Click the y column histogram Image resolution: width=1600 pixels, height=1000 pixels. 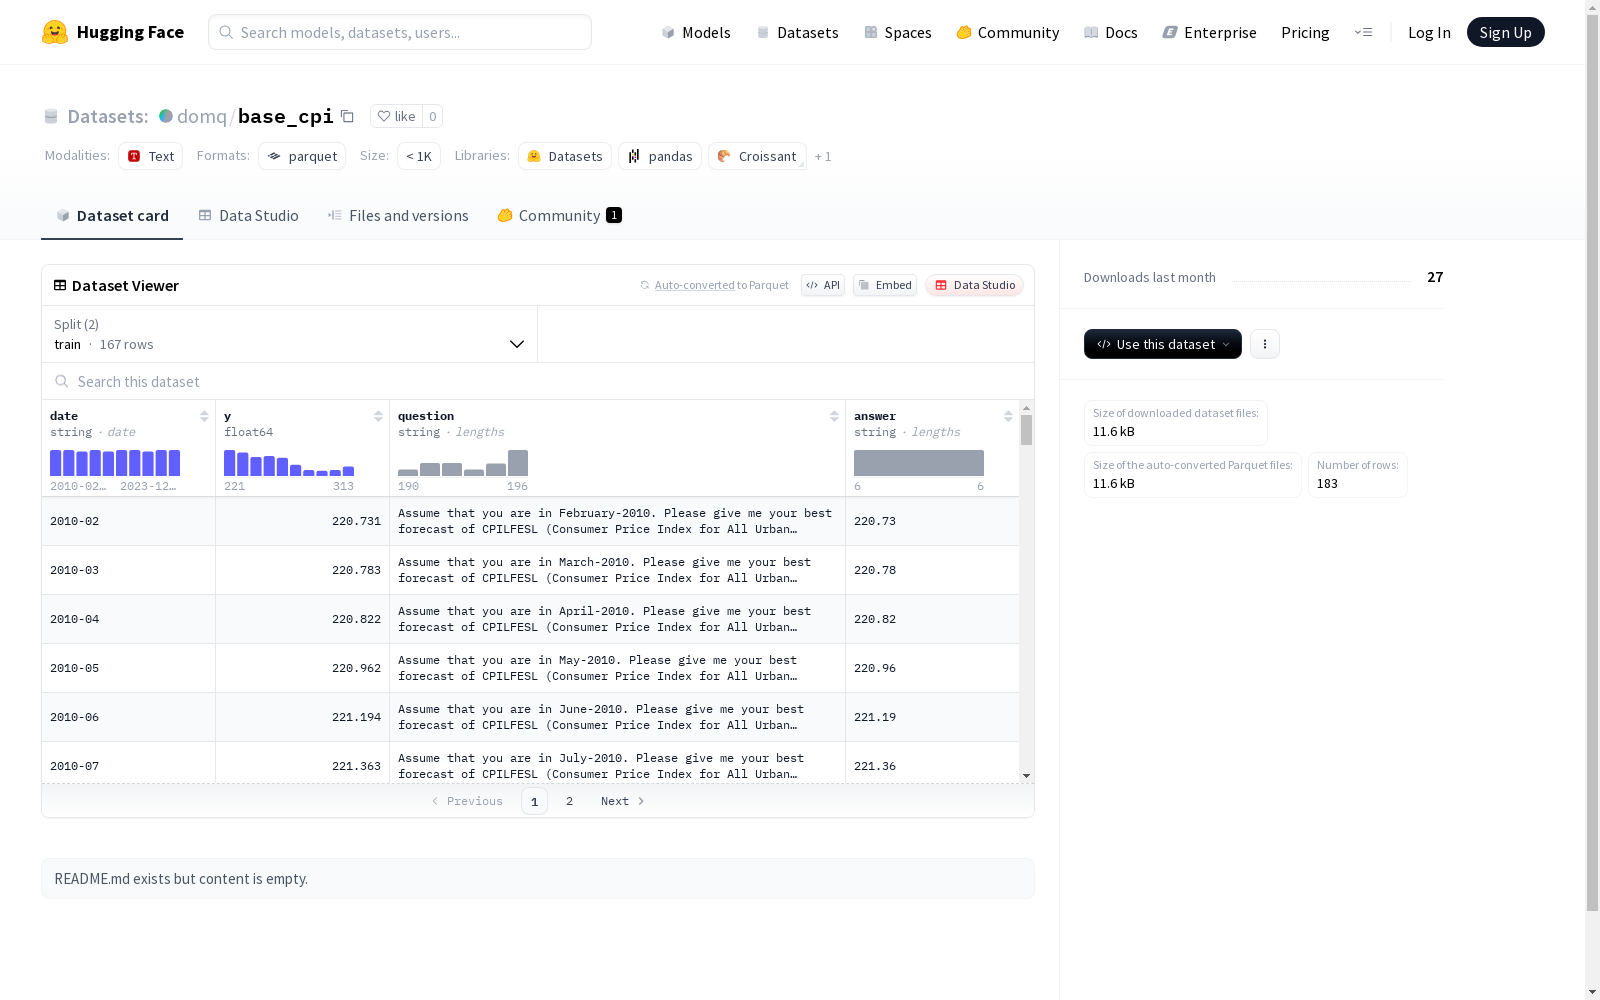pos(289,463)
